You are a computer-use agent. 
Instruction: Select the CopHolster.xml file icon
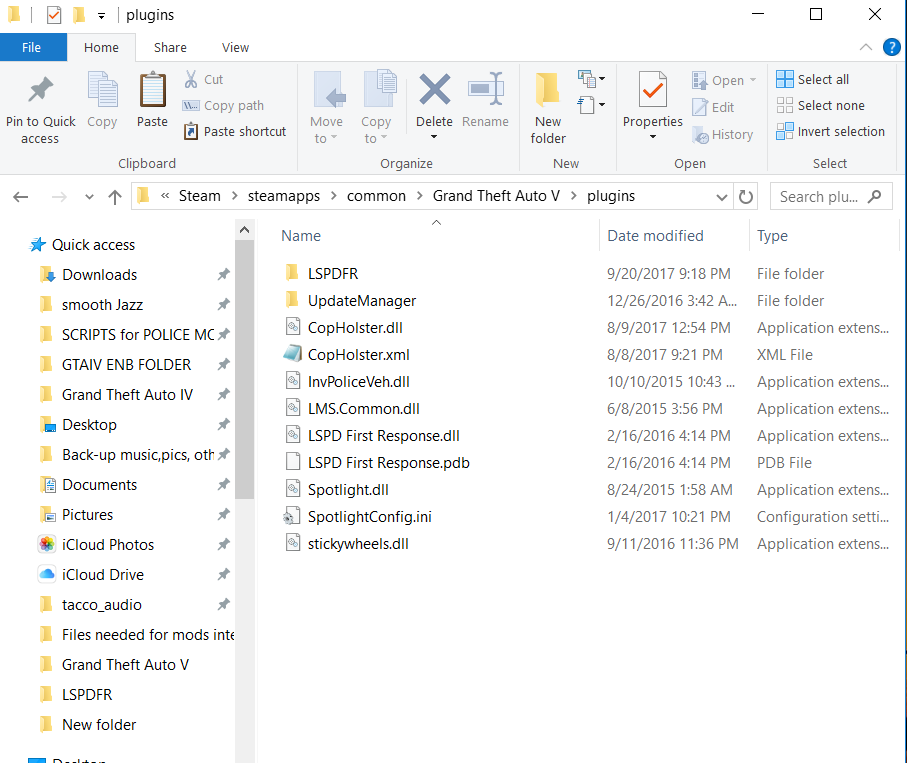tap(293, 353)
